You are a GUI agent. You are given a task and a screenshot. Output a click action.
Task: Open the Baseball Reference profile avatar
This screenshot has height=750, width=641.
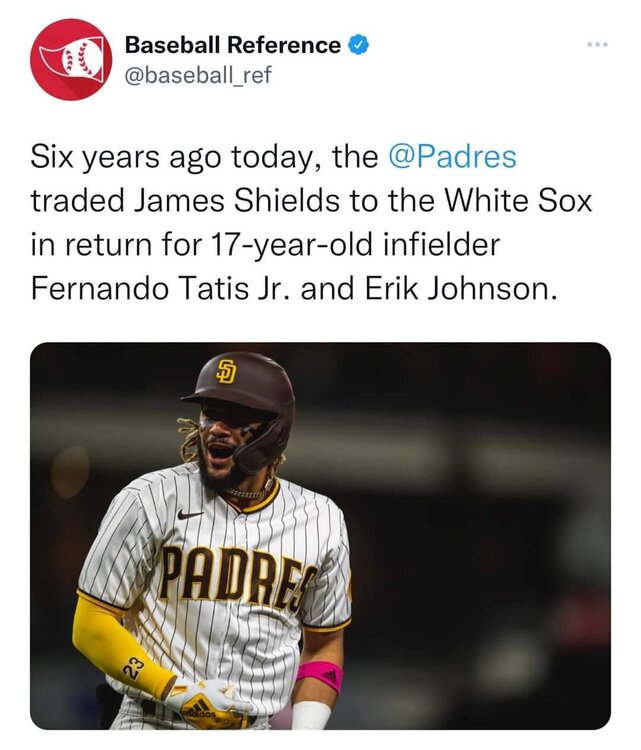(x=67, y=59)
